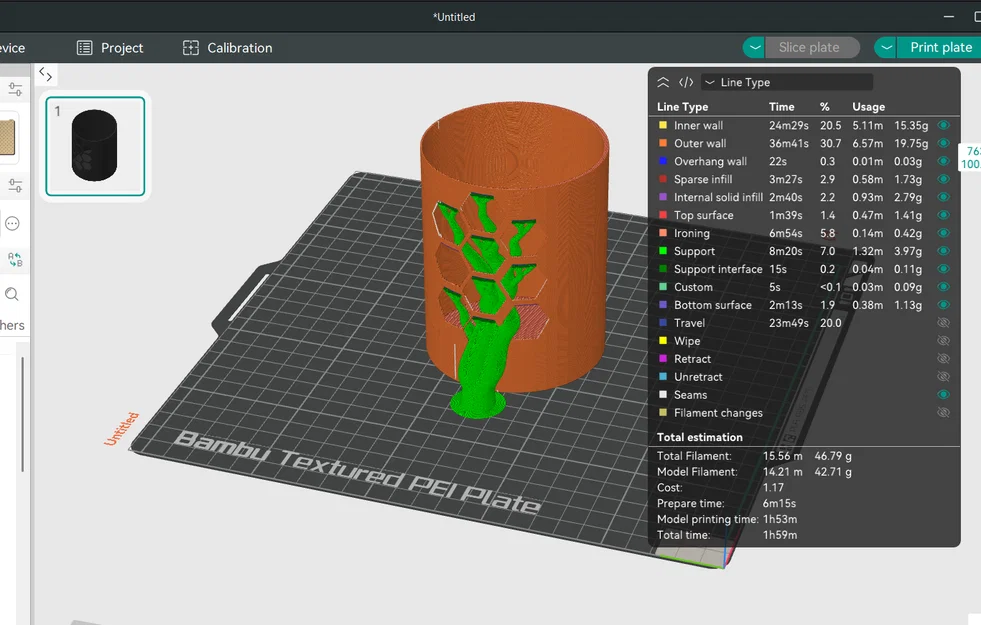Image resolution: width=981 pixels, height=625 pixels.
Task: Click the G-code view icon in legend
Action: tap(686, 82)
